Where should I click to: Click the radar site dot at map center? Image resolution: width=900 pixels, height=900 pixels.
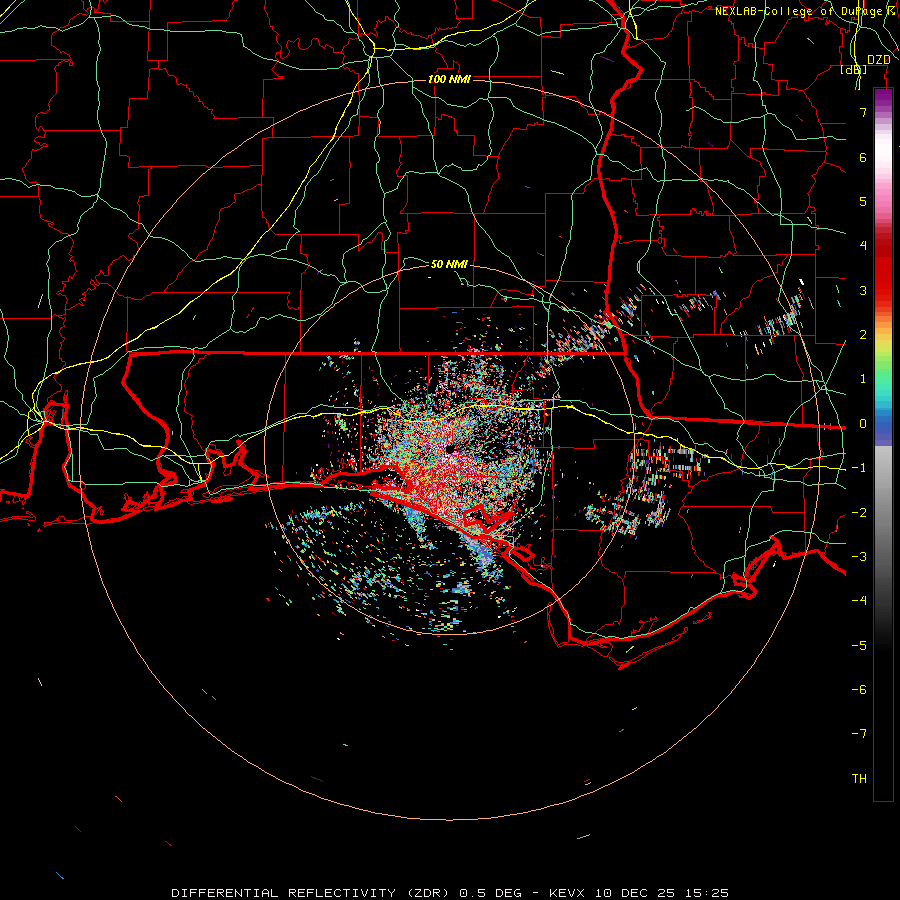click(x=449, y=449)
